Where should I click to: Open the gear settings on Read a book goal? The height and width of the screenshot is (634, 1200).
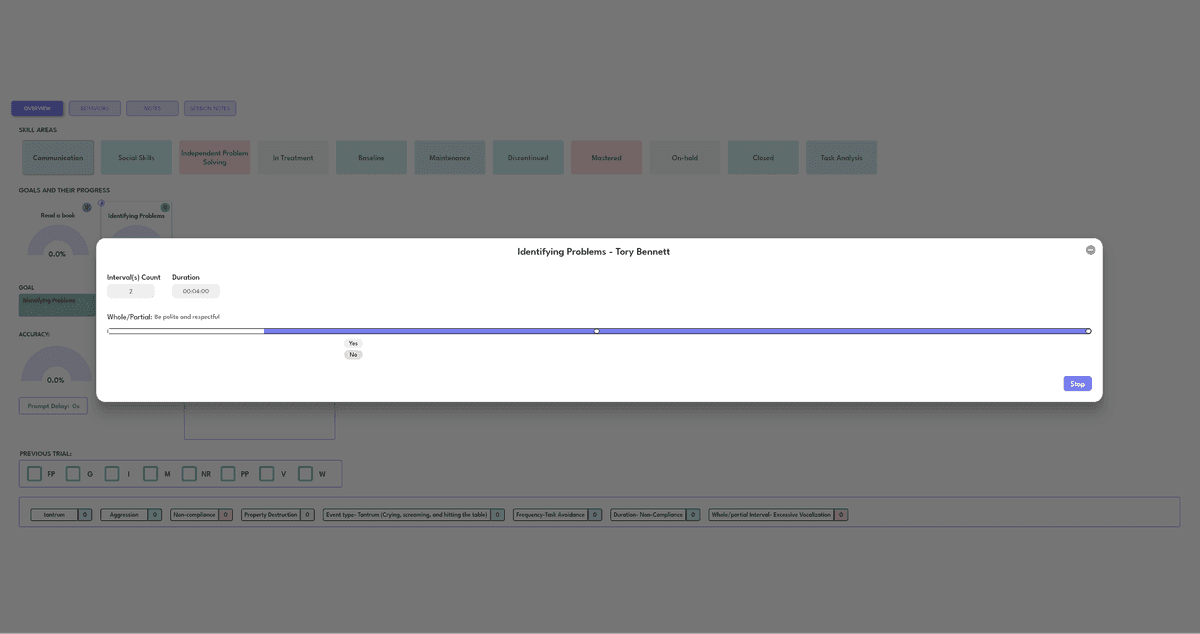pyautogui.click(x=86, y=207)
